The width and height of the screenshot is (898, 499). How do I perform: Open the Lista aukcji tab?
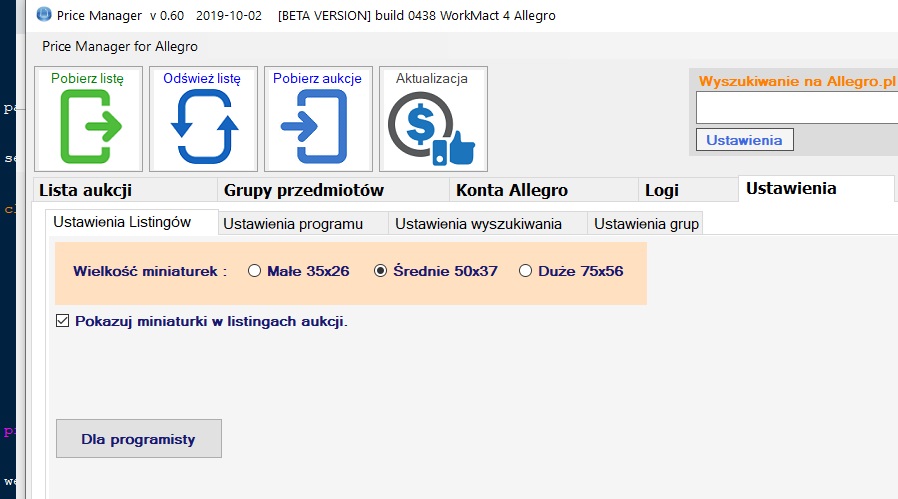point(125,190)
